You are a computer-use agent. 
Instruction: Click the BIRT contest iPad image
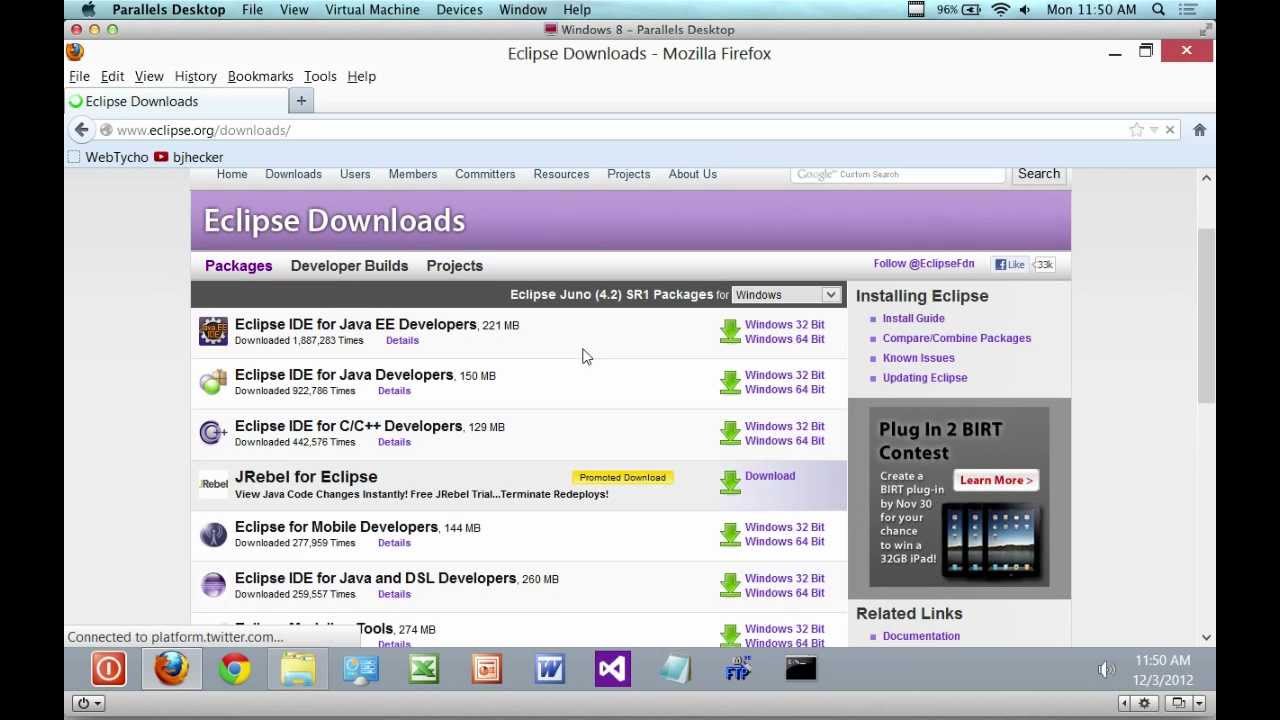[993, 542]
